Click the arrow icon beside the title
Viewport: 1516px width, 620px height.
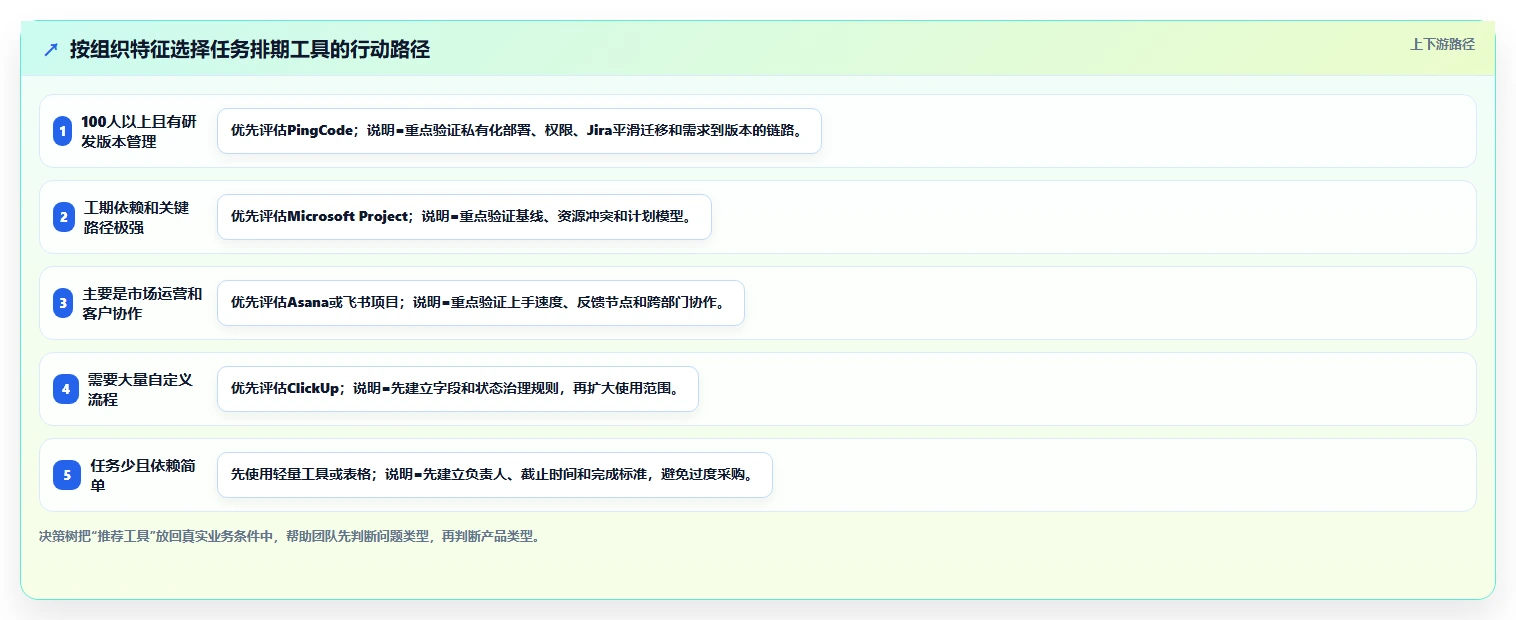click(x=51, y=49)
